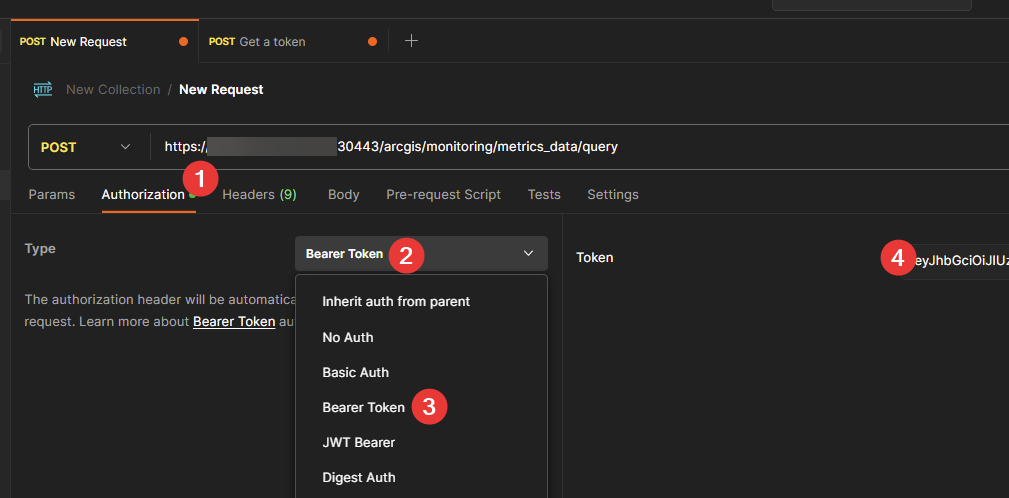The height and width of the screenshot is (498, 1009).
Task: Switch to the Body tab
Action: tap(343, 194)
